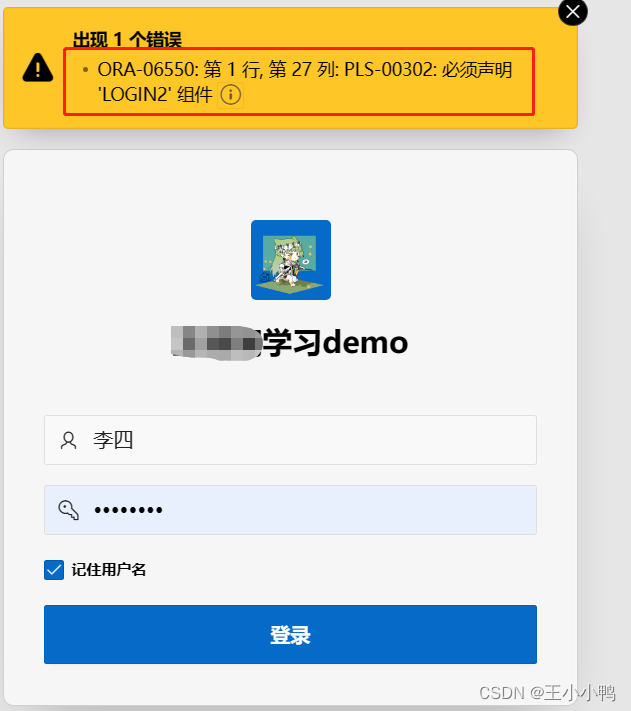Viewport: 631px width, 711px height.
Task: Uncheck the 记住用户名 checkbox
Action: [54, 570]
